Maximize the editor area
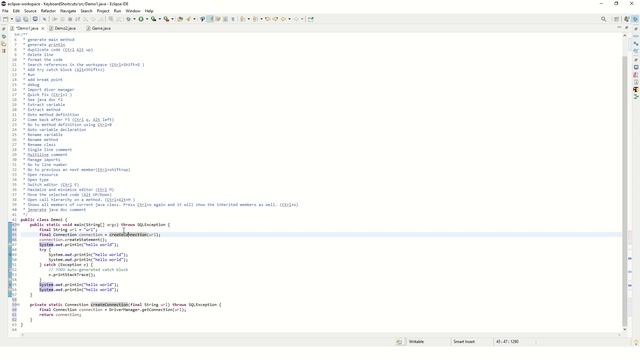 coord(627,27)
